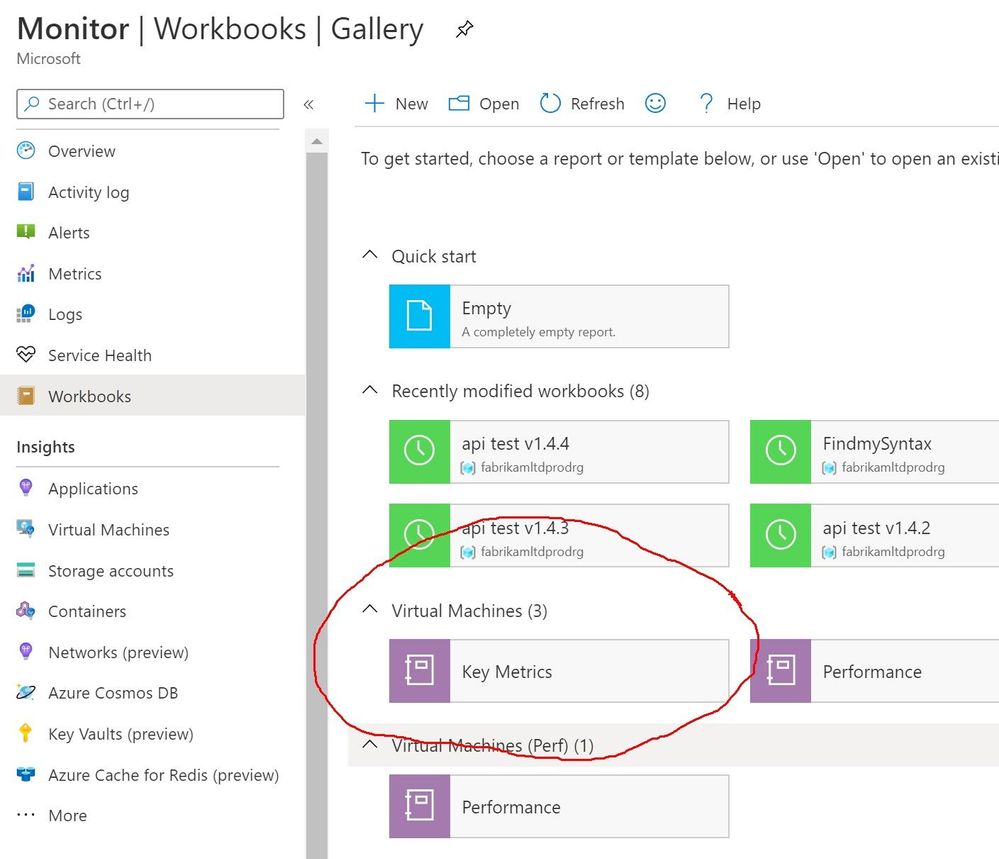Click the plus icon beside New
The image size is (999, 859).
point(375,103)
